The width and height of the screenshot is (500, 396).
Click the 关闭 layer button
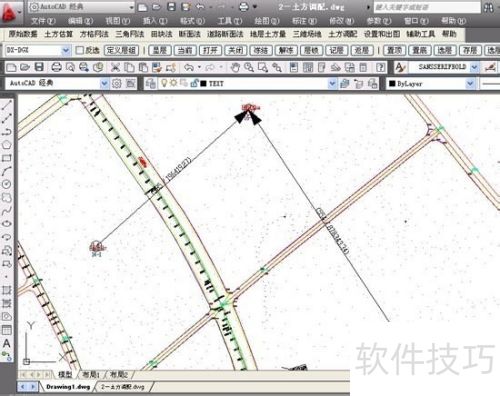pos(236,50)
